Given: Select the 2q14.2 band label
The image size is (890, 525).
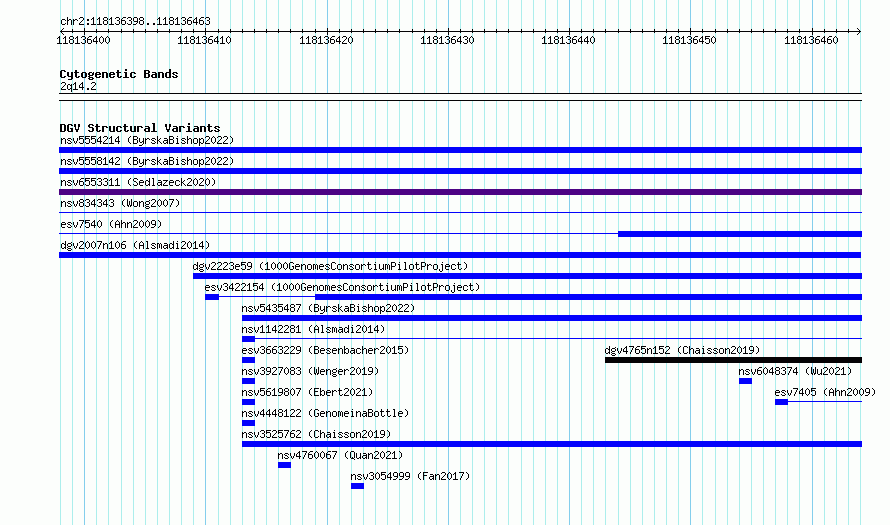Looking at the screenshot, I should 78,86.
